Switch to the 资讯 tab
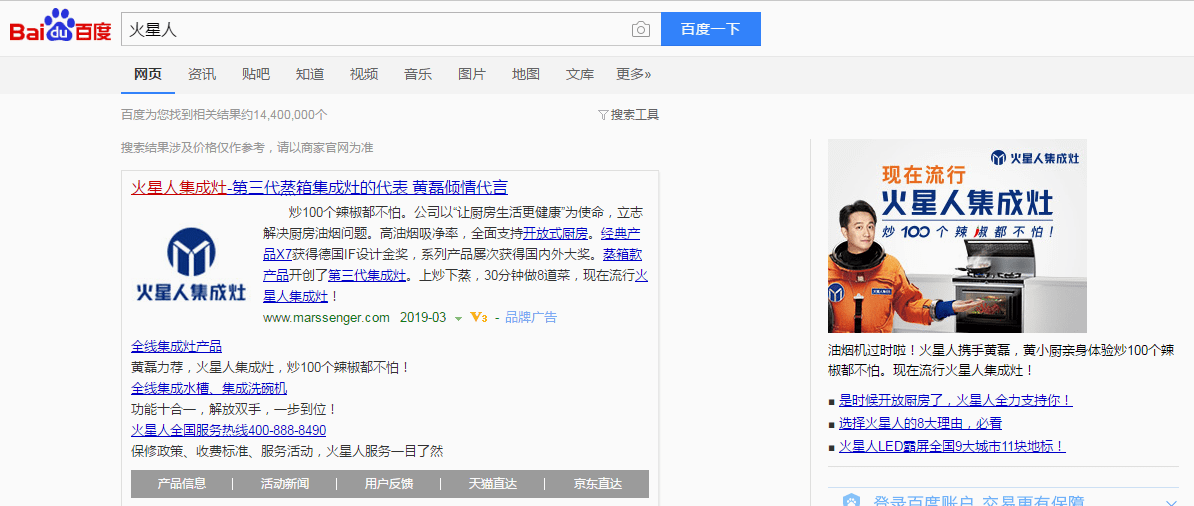The image size is (1194, 506). click(202, 75)
